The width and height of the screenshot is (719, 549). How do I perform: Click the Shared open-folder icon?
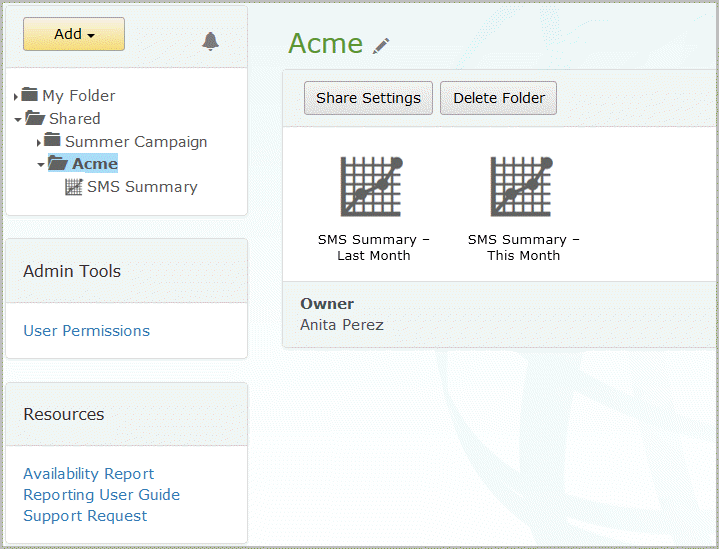(x=34, y=118)
